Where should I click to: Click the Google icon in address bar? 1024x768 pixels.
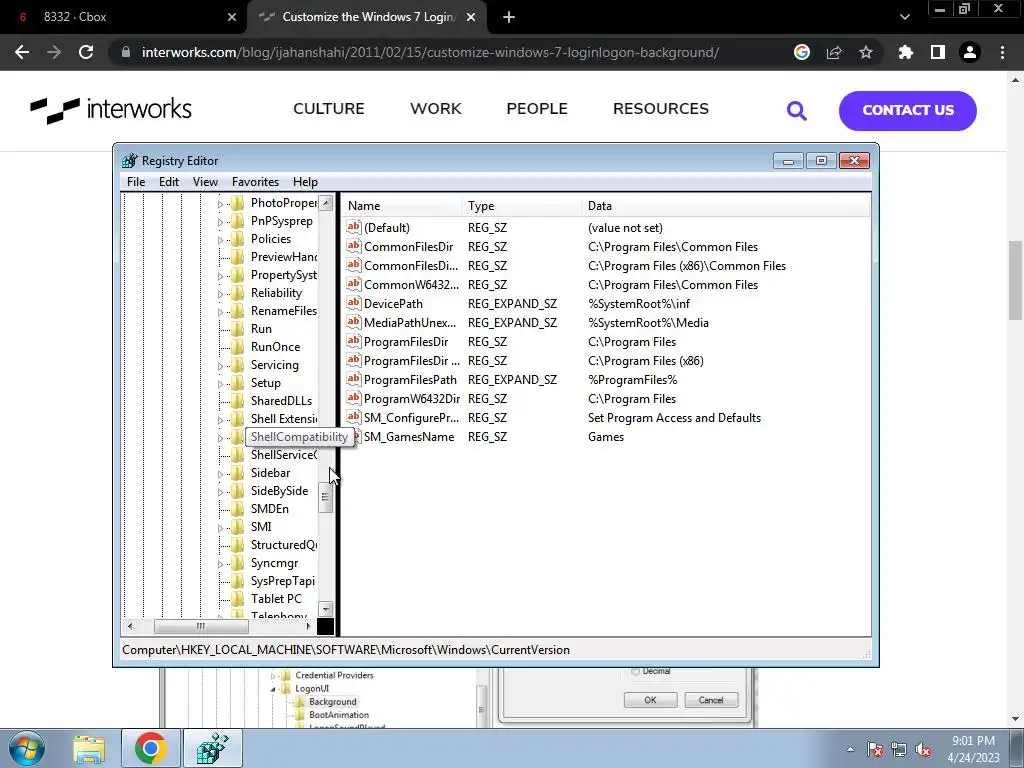pyautogui.click(x=802, y=52)
